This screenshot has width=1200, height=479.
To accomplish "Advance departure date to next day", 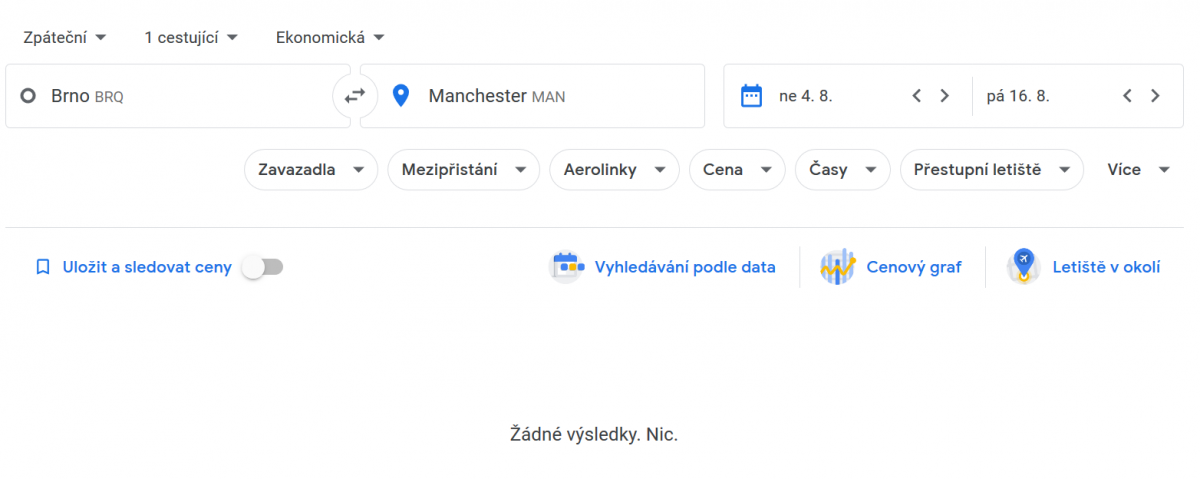I will pos(944,96).
